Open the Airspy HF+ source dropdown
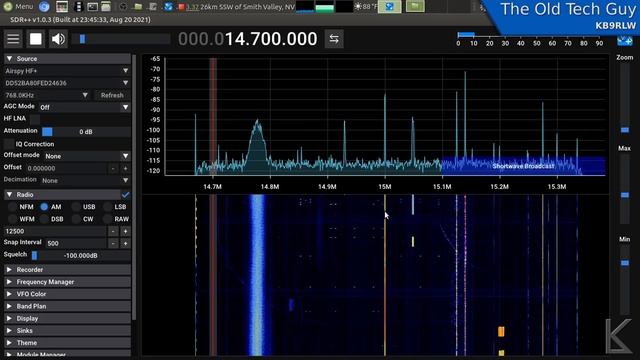640x360 pixels. pyautogui.click(x=67, y=71)
